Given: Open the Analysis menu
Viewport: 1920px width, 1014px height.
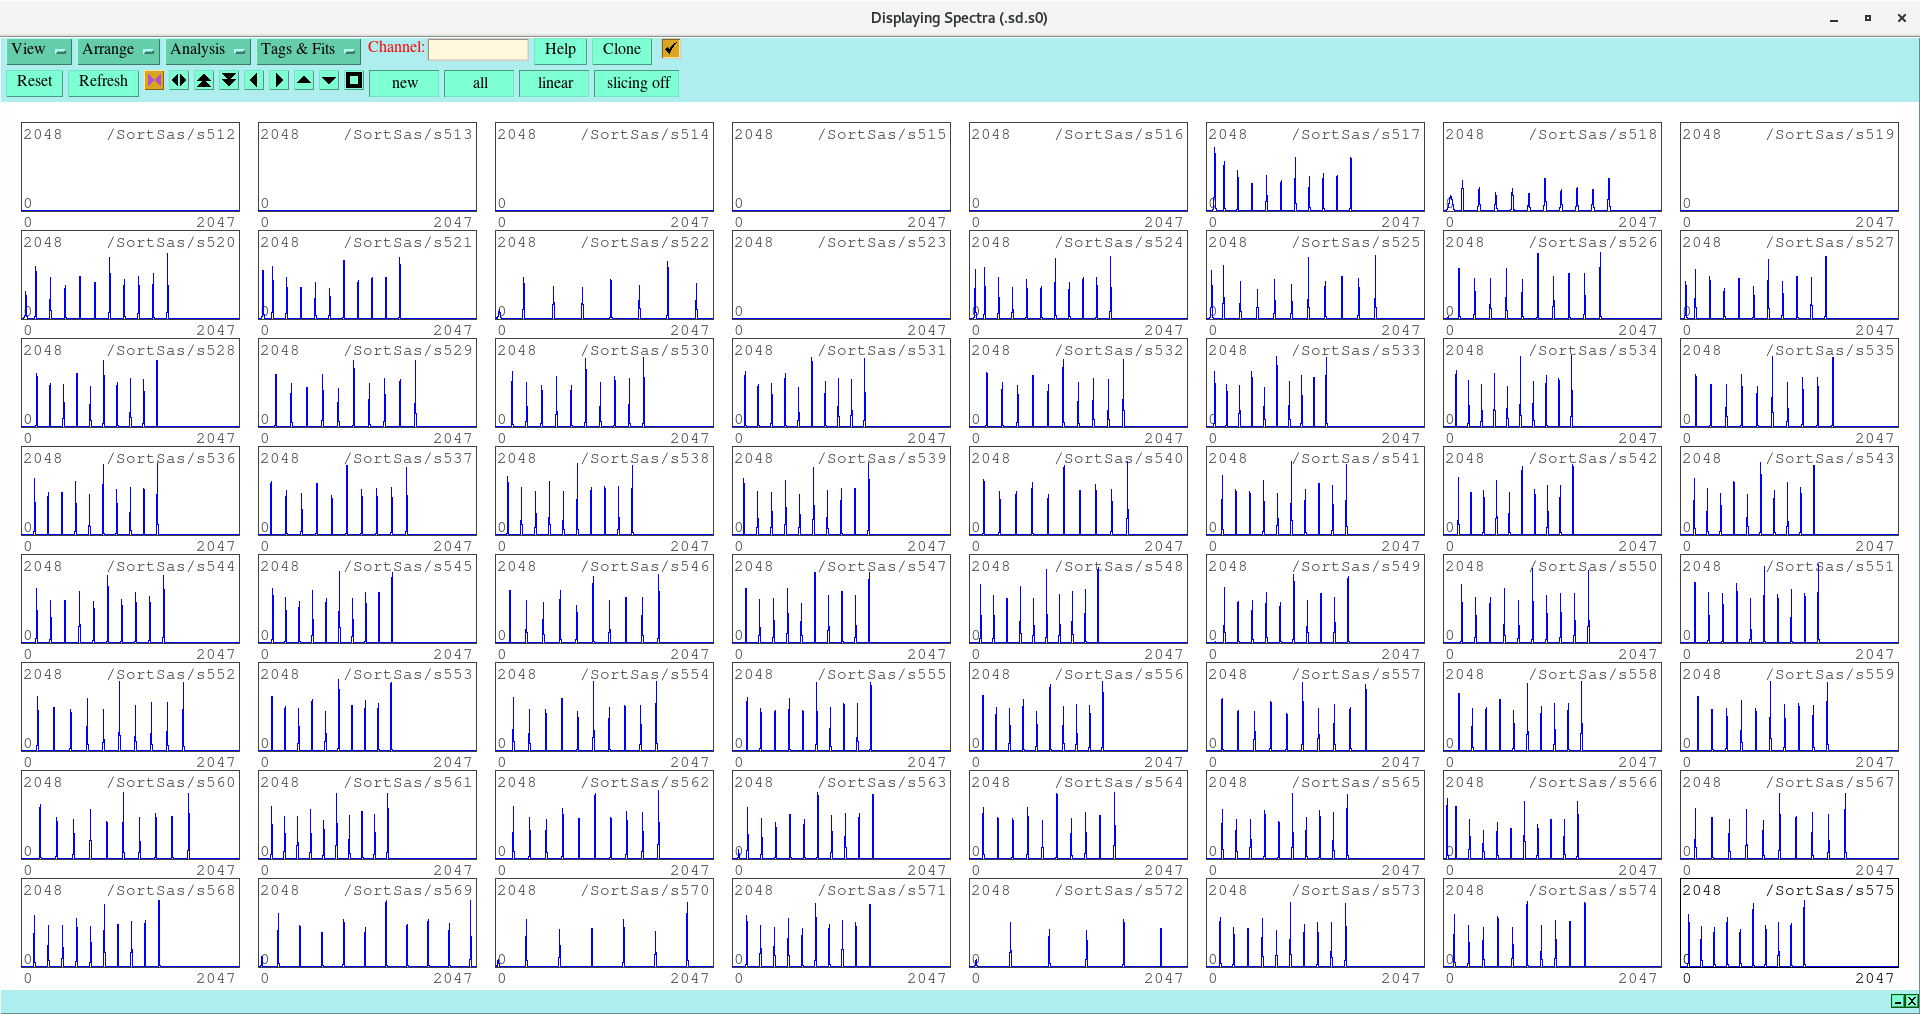Looking at the screenshot, I should pyautogui.click(x=208, y=50).
